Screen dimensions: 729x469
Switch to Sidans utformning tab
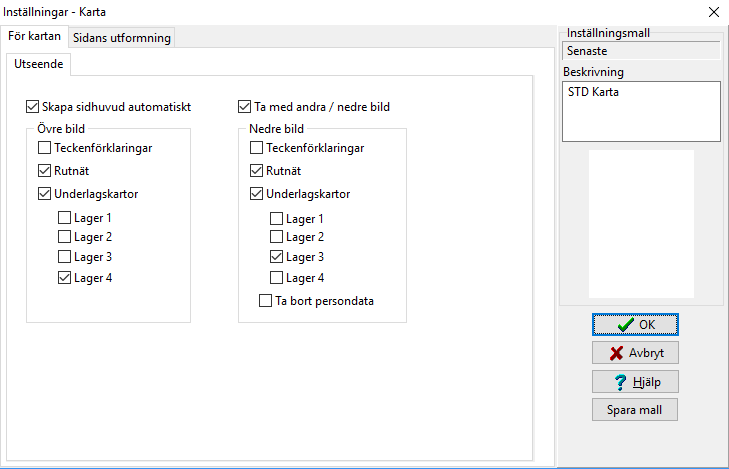pos(122,38)
